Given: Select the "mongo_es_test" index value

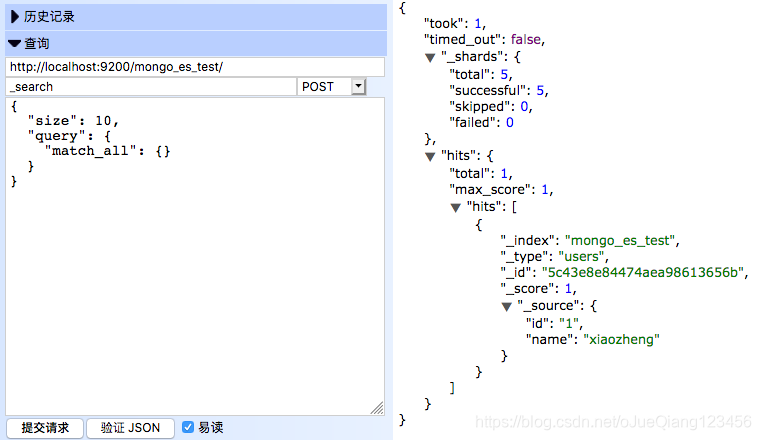Looking at the screenshot, I should coord(620,241).
